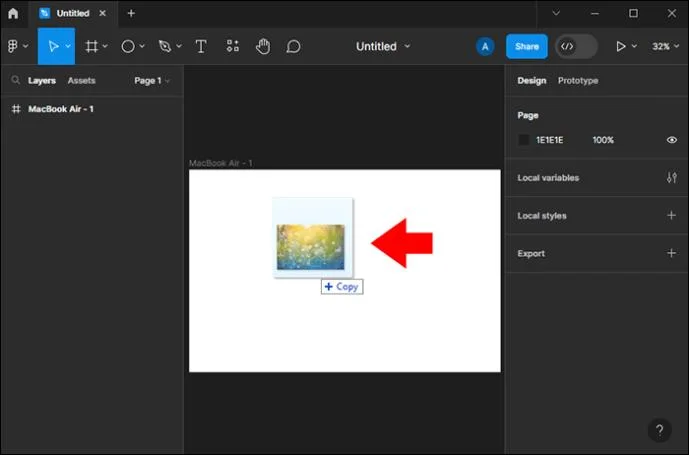Select the Pen tool
Viewport: 689px width, 455px height.
click(x=165, y=46)
